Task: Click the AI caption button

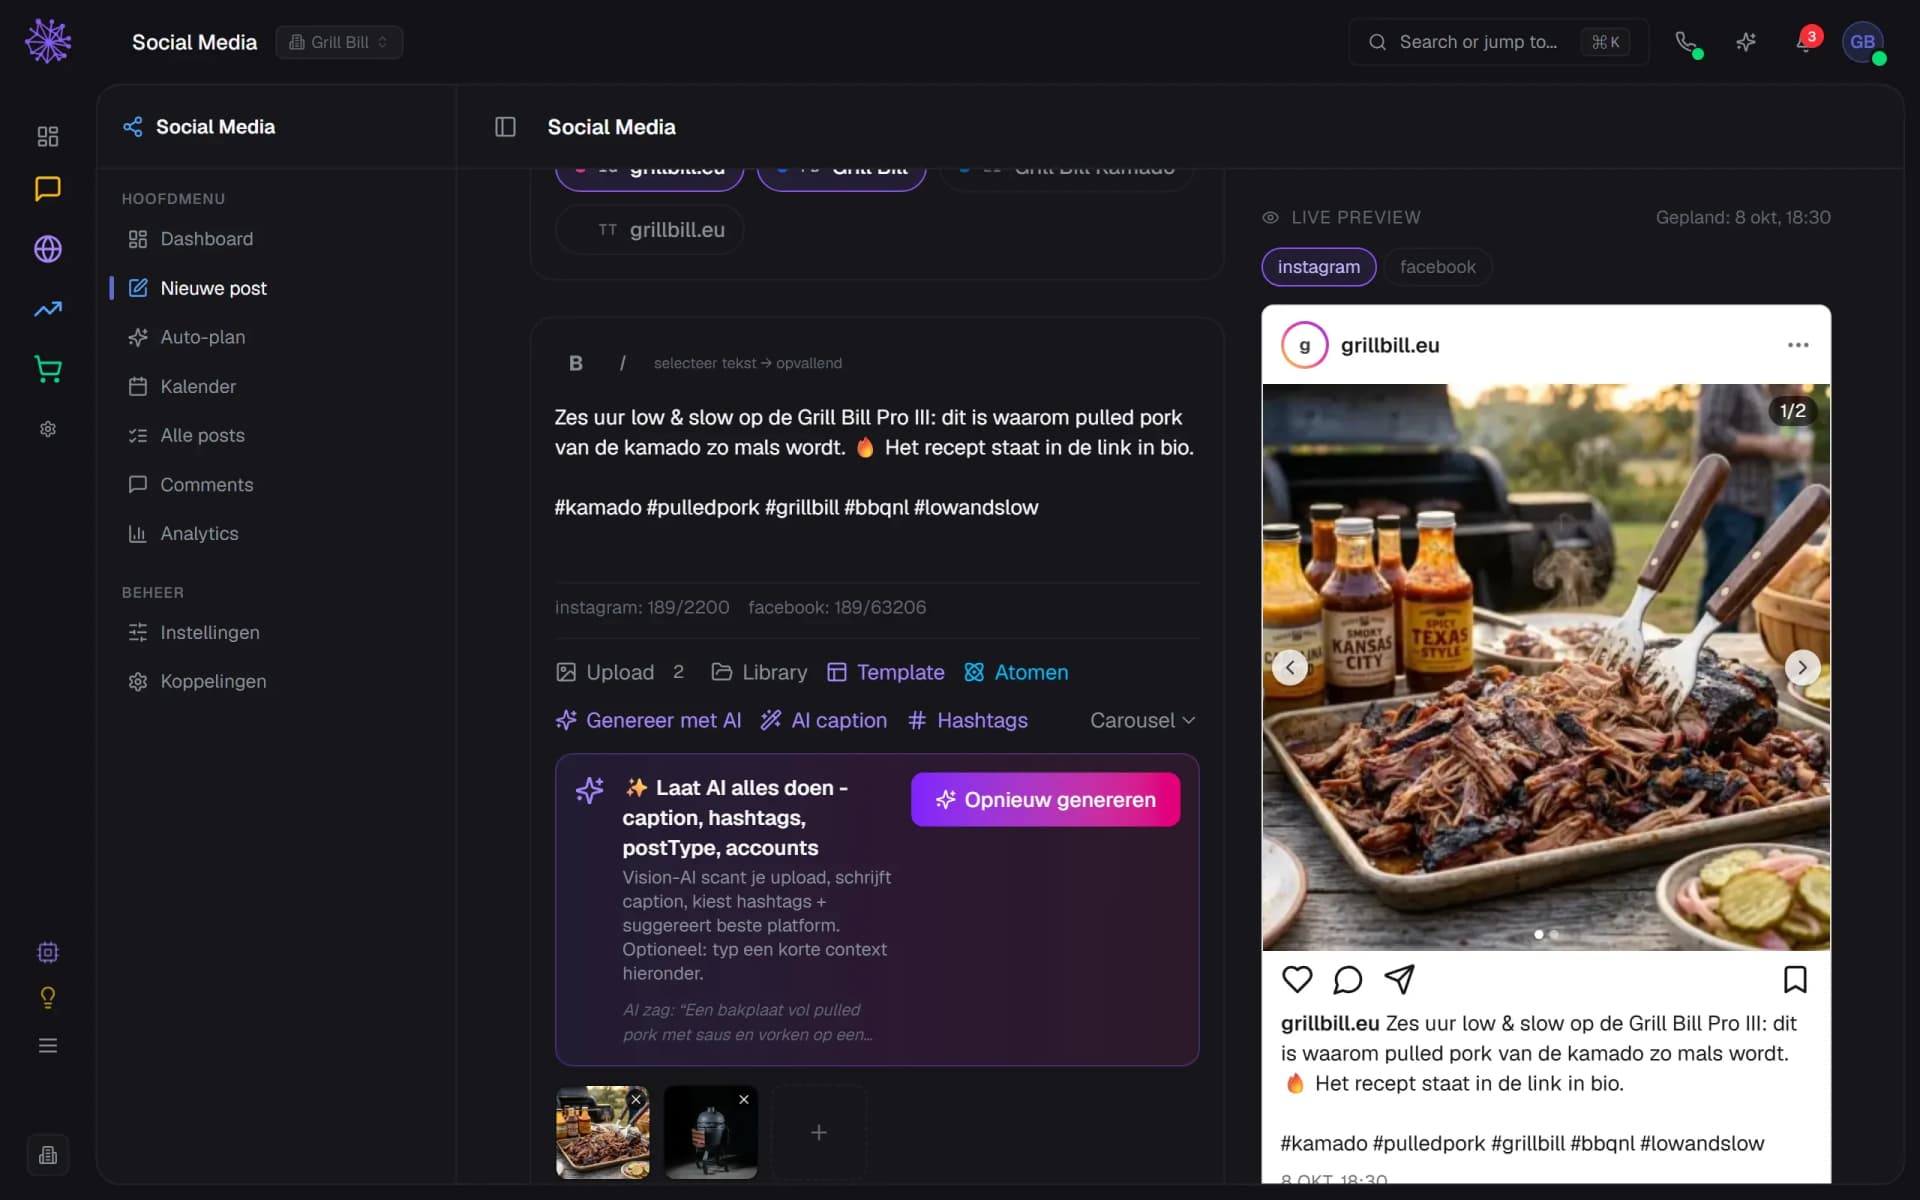Action: (824, 720)
